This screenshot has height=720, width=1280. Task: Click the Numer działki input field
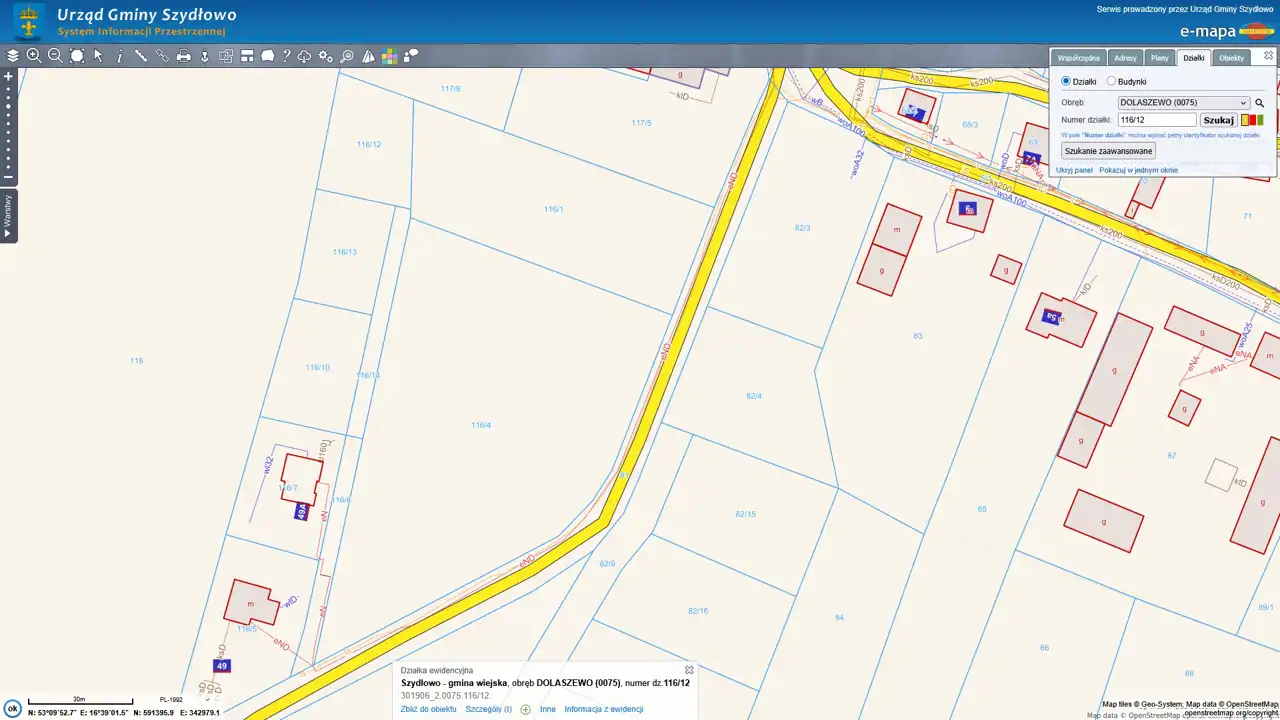(1157, 120)
